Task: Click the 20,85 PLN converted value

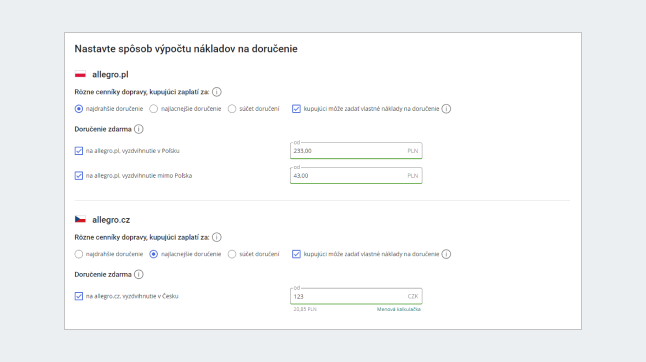Action: click(305, 309)
